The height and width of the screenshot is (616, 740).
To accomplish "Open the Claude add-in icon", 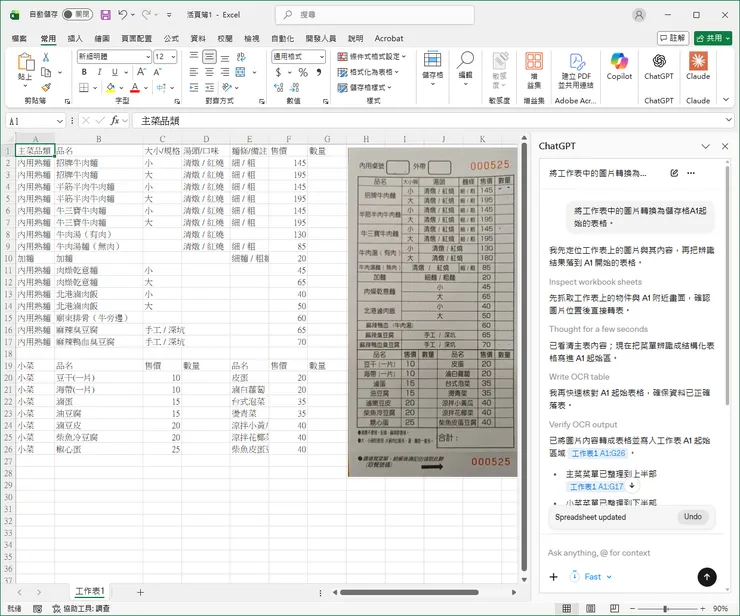I will tap(698, 66).
